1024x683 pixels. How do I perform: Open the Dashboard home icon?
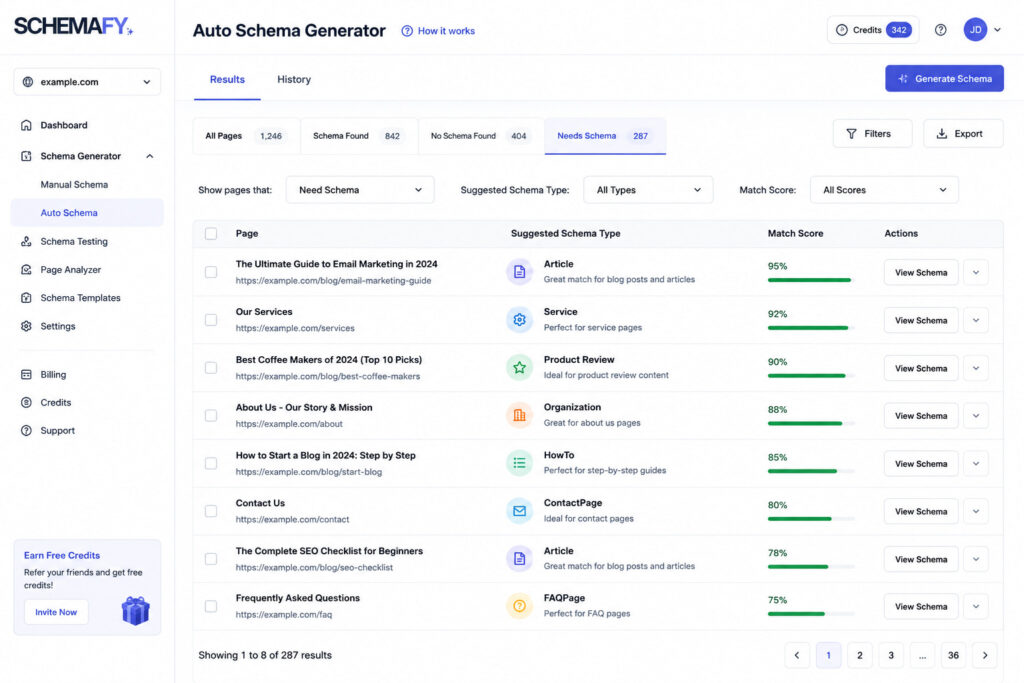(26, 125)
